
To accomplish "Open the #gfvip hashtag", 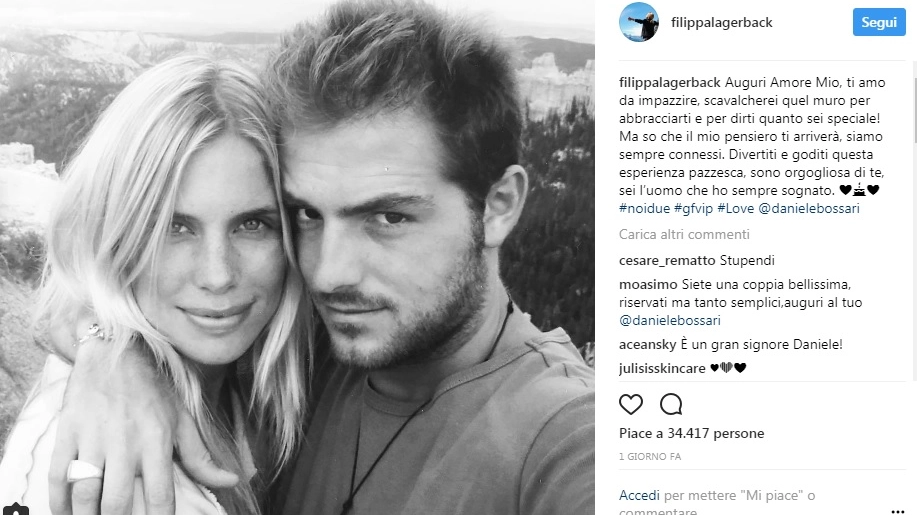I will (x=694, y=208).
